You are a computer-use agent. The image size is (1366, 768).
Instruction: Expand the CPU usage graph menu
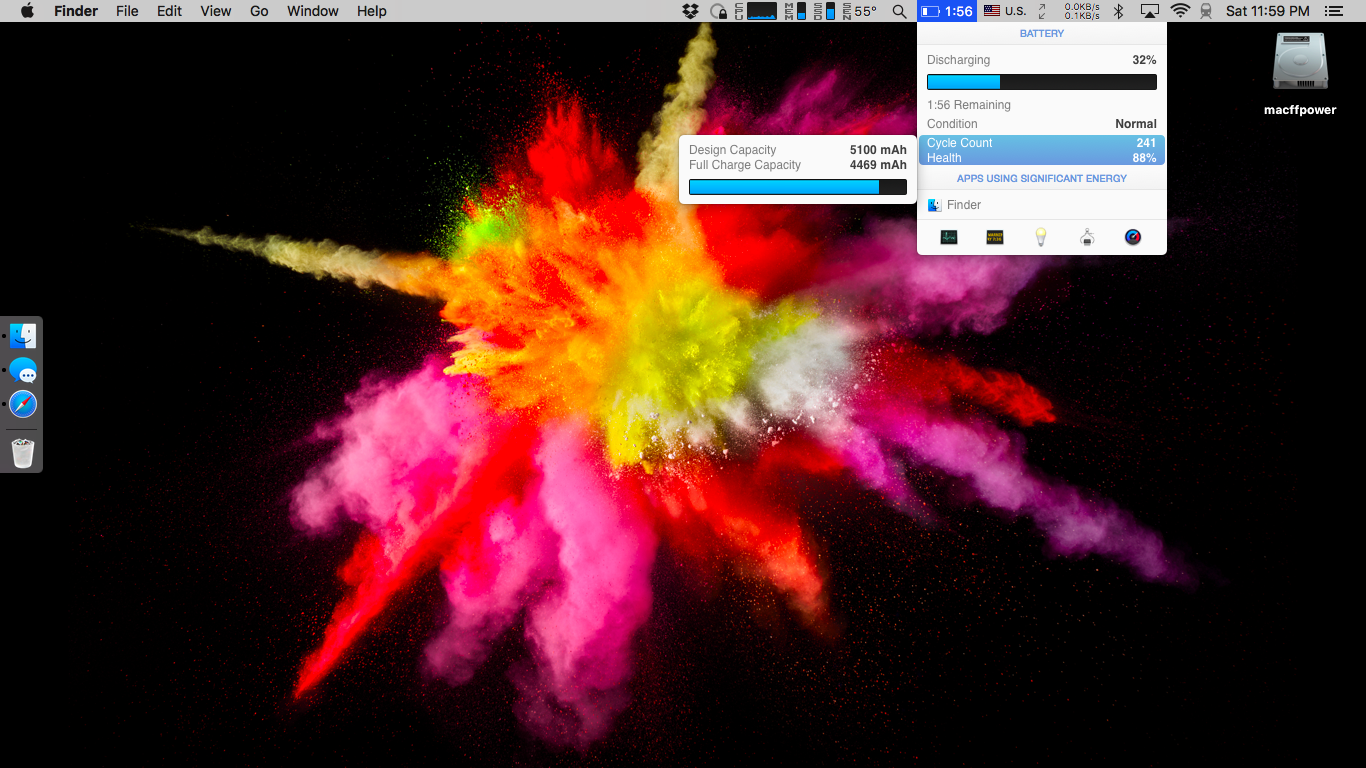(x=754, y=11)
